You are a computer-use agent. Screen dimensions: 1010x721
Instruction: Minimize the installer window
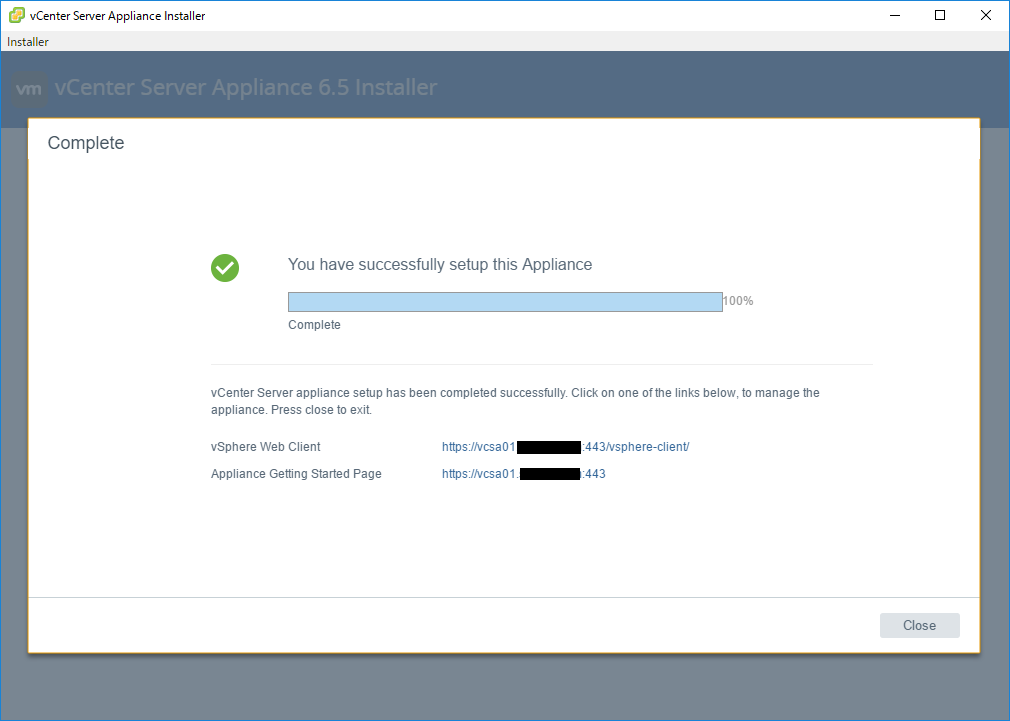pos(895,15)
